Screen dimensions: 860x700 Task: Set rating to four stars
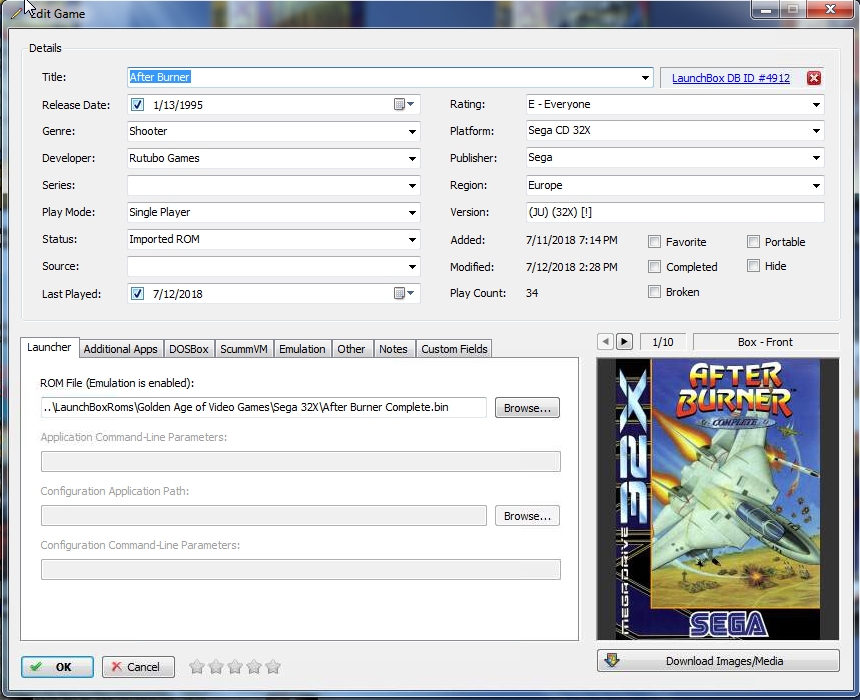(254, 667)
